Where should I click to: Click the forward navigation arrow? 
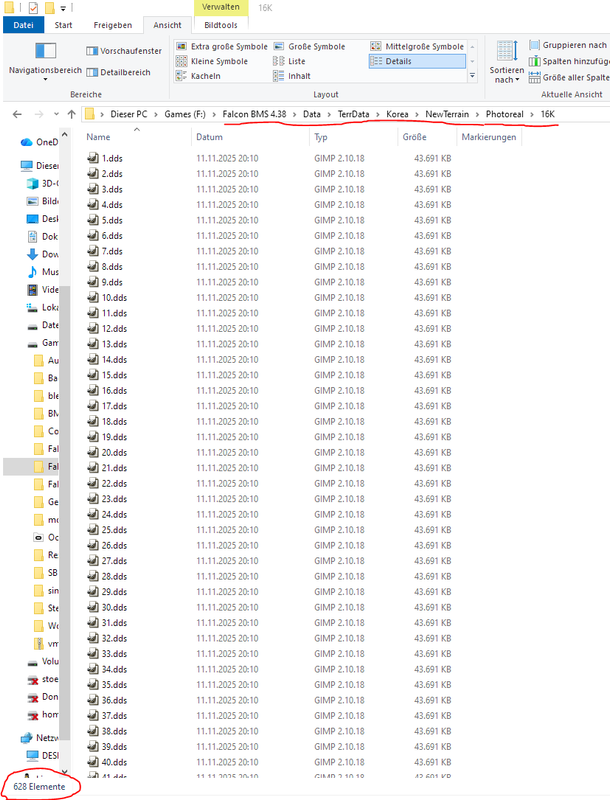pos(39,114)
